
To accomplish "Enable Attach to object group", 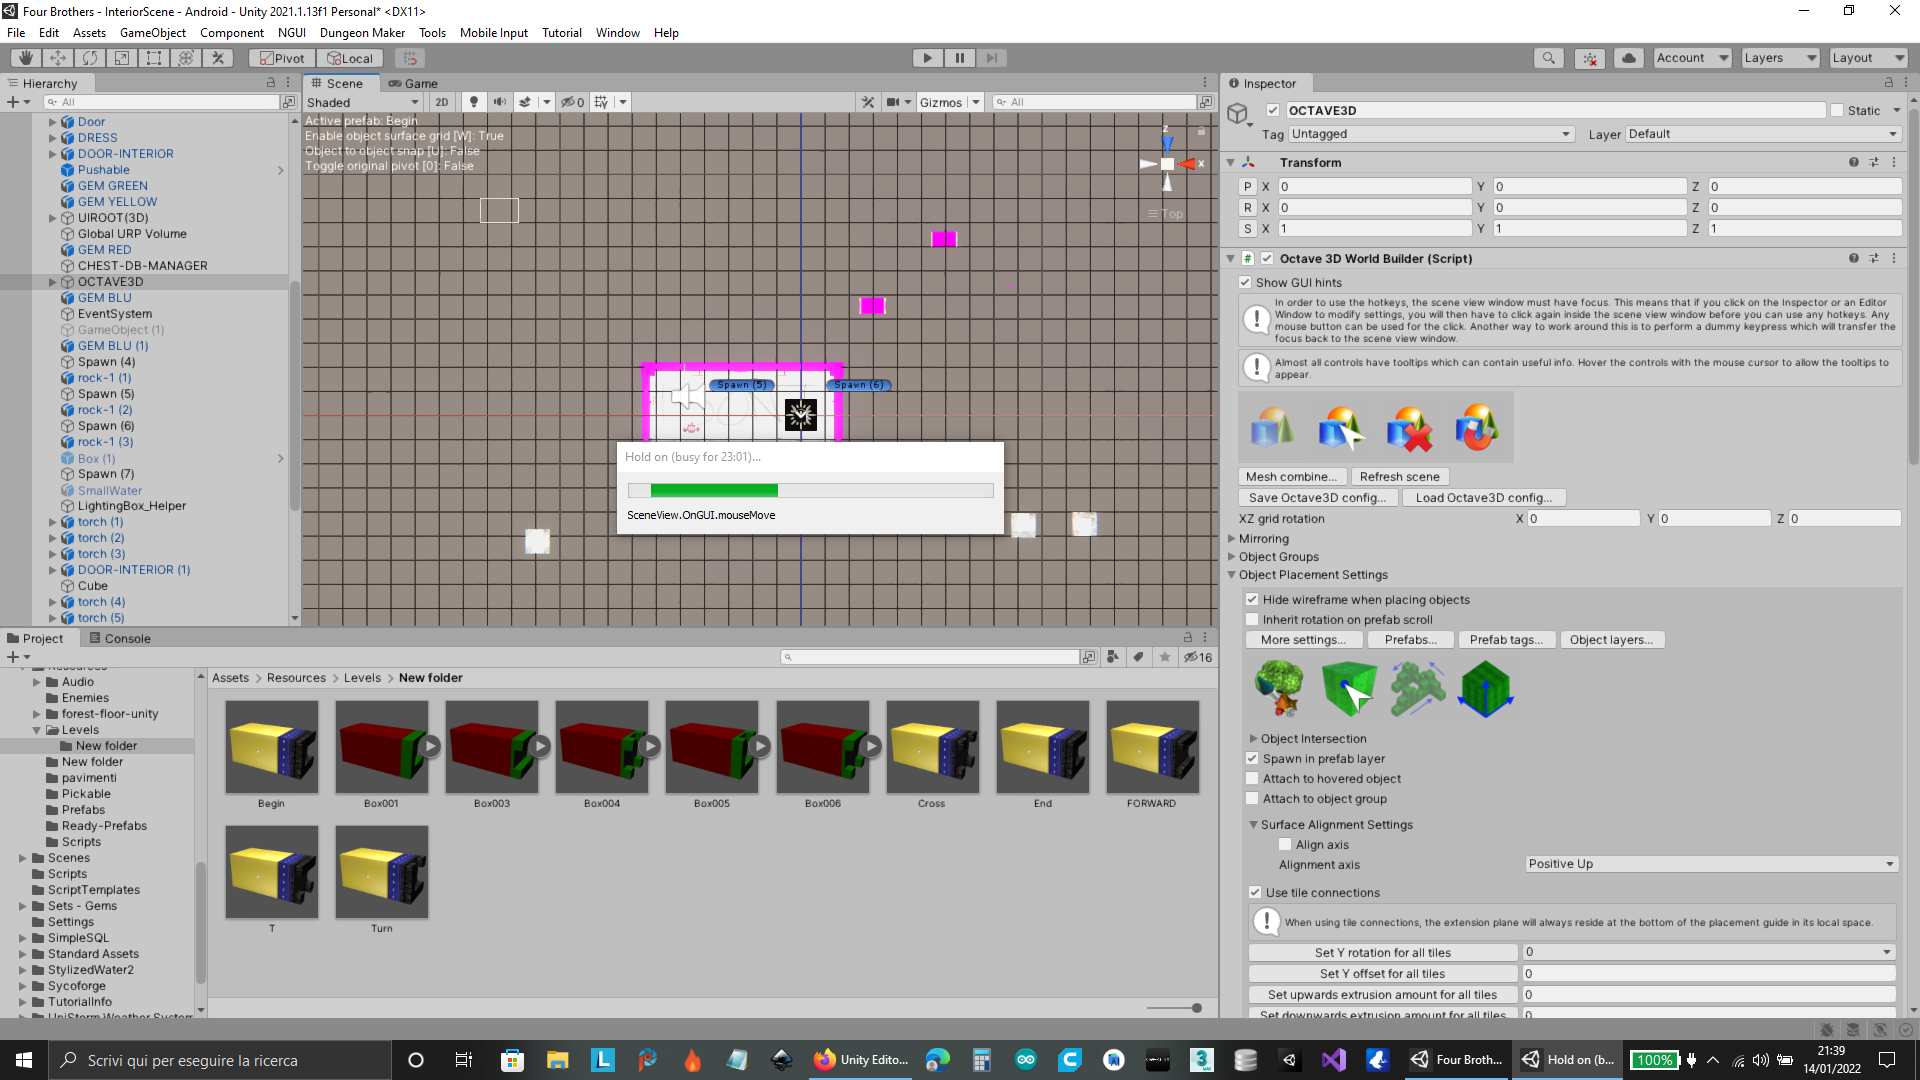I will pyautogui.click(x=1252, y=799).
